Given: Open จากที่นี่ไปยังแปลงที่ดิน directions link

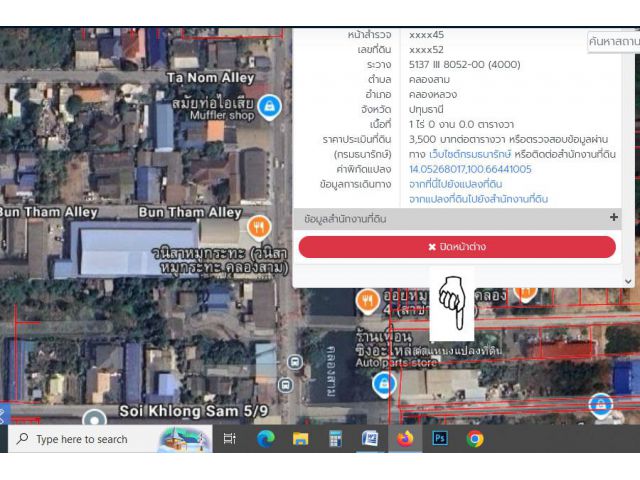Looking at the screenshot, I should click(x=456, y=184).
